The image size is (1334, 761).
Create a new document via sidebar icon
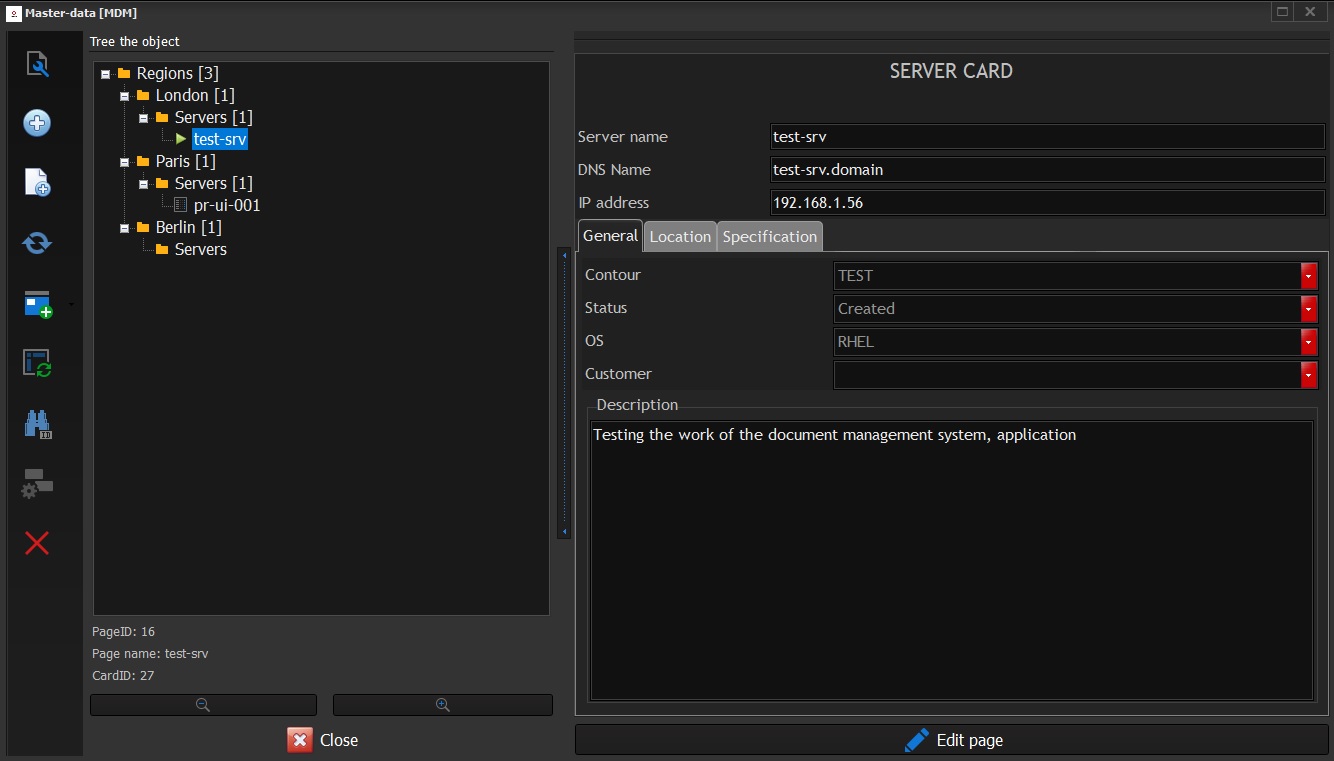(38, 182)
